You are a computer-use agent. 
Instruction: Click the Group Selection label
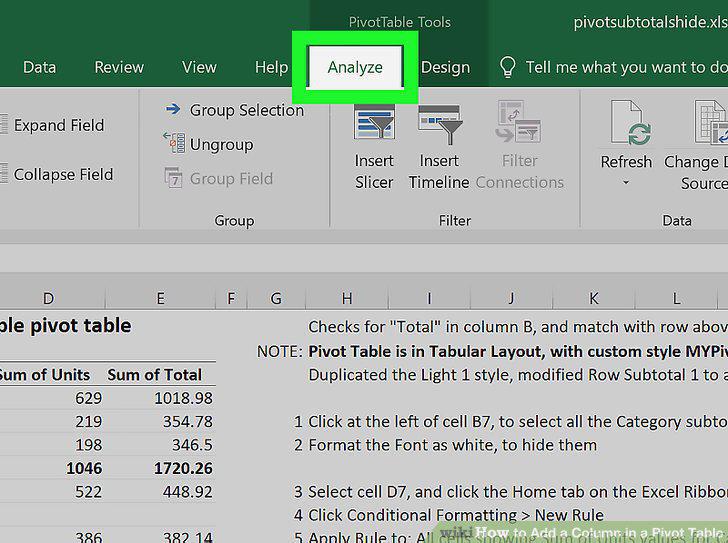[247, 110]
